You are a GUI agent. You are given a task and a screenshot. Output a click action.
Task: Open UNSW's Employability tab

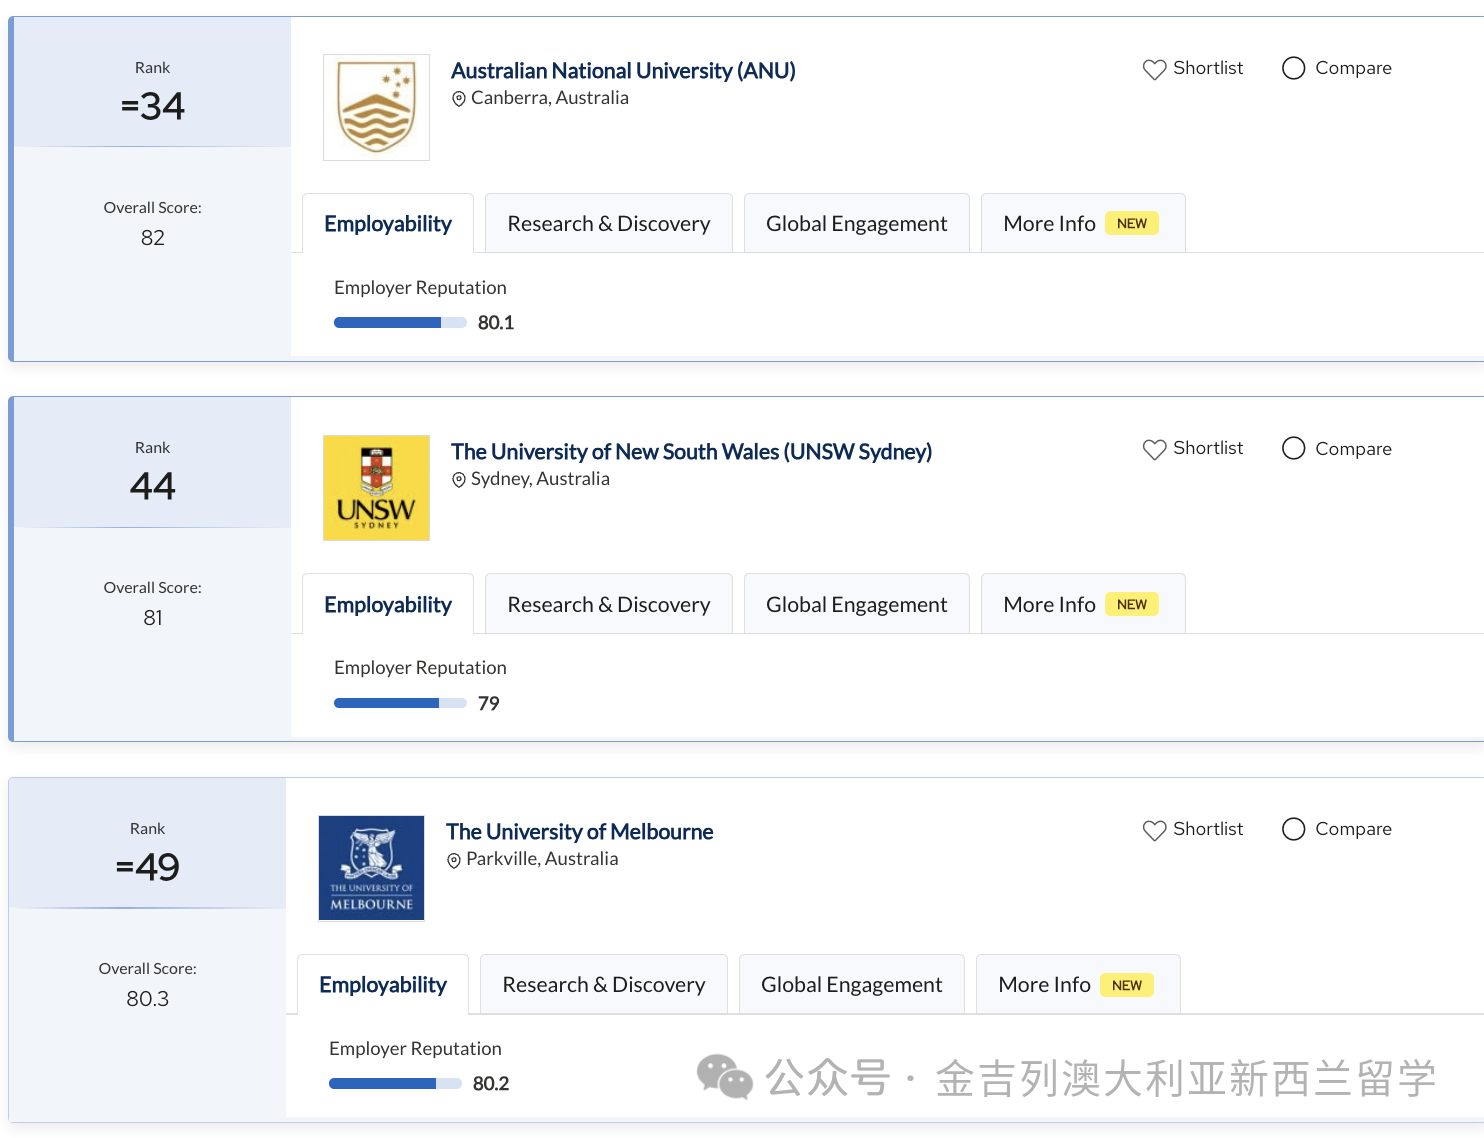point(388,604)
